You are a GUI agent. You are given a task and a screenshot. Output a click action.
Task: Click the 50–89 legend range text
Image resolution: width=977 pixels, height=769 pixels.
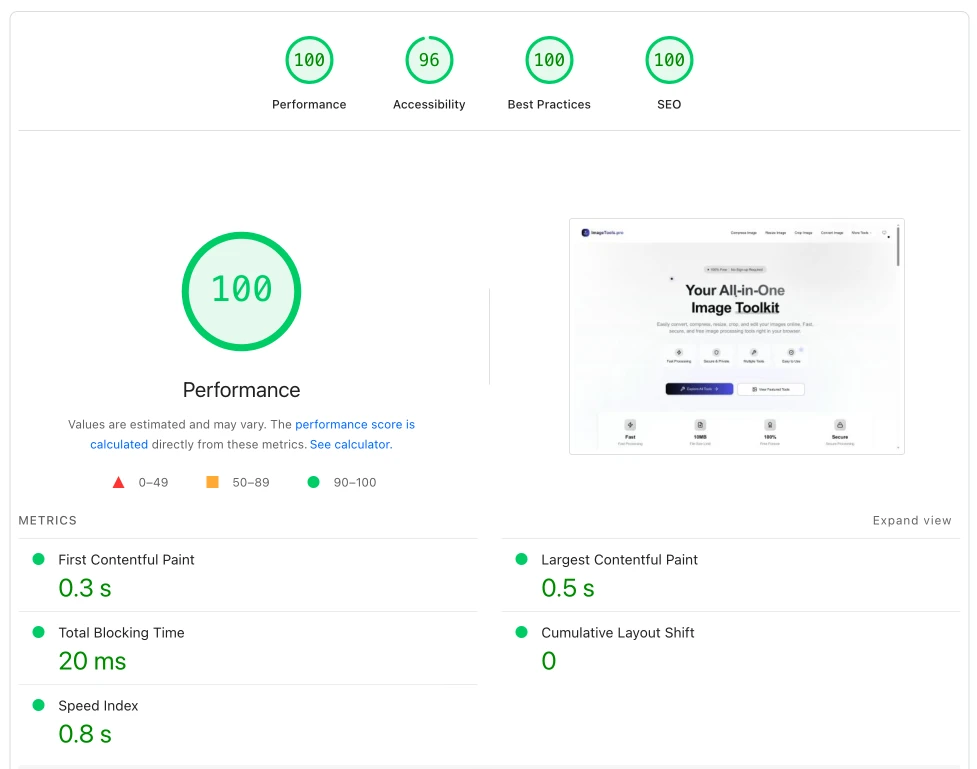tap(250, 482)
